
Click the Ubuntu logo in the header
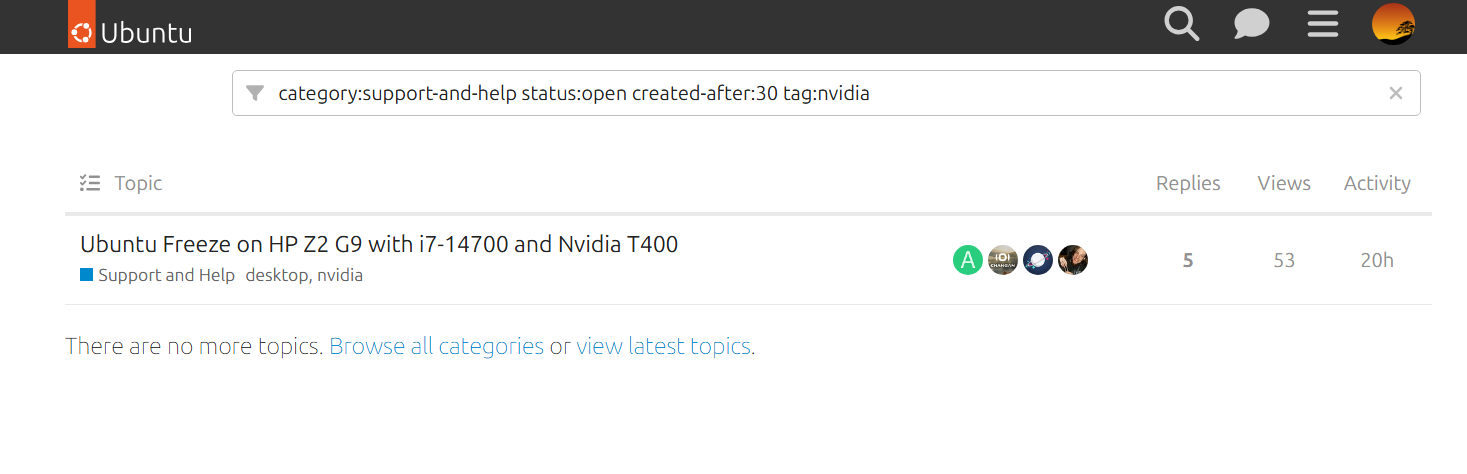point(130,29)
